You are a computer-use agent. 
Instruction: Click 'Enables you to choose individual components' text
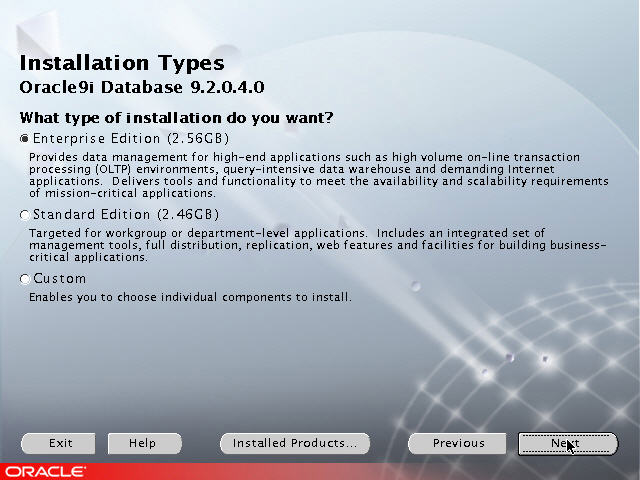[x=190, y=297]
